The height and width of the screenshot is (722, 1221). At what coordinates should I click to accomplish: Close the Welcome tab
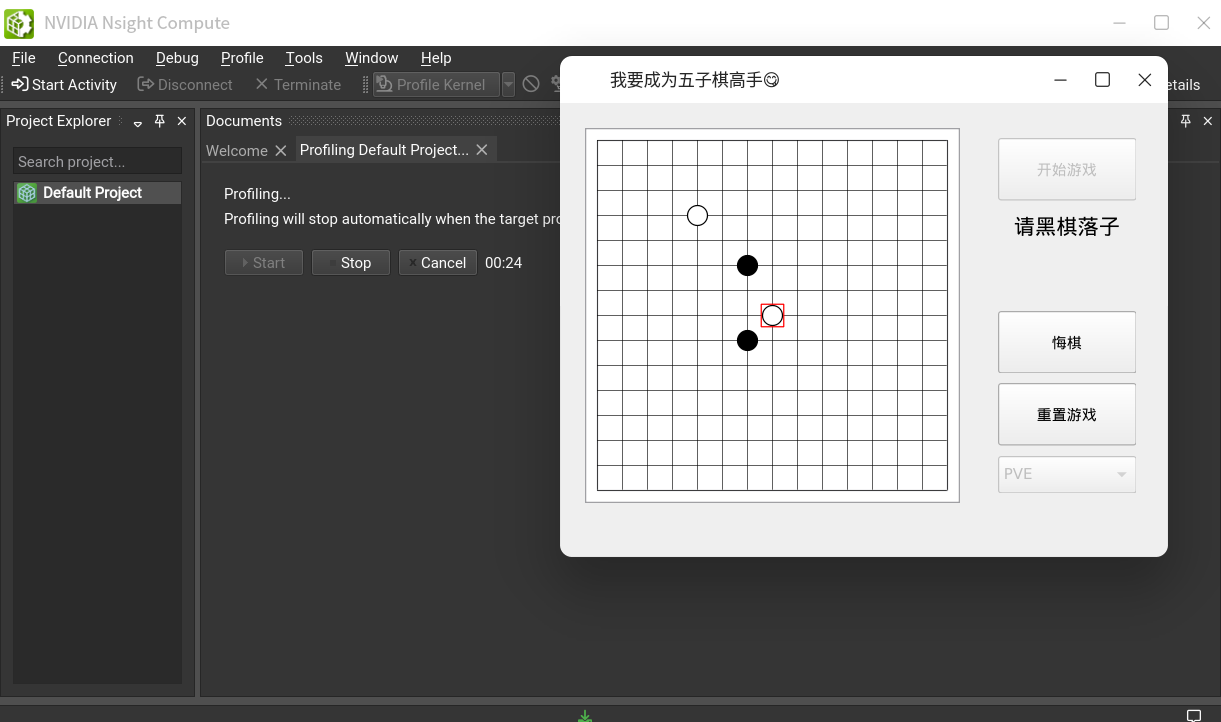point(281,150)
